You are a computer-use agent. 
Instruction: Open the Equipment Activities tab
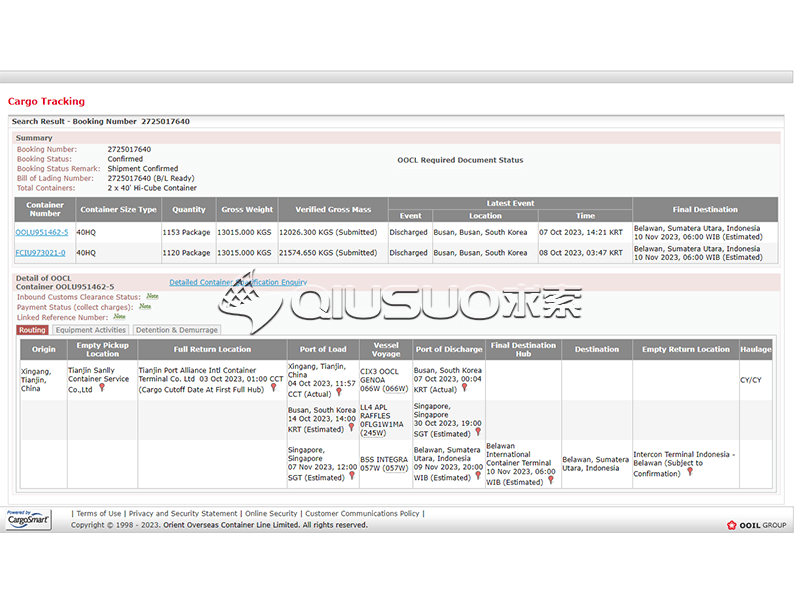coord(91,330)
